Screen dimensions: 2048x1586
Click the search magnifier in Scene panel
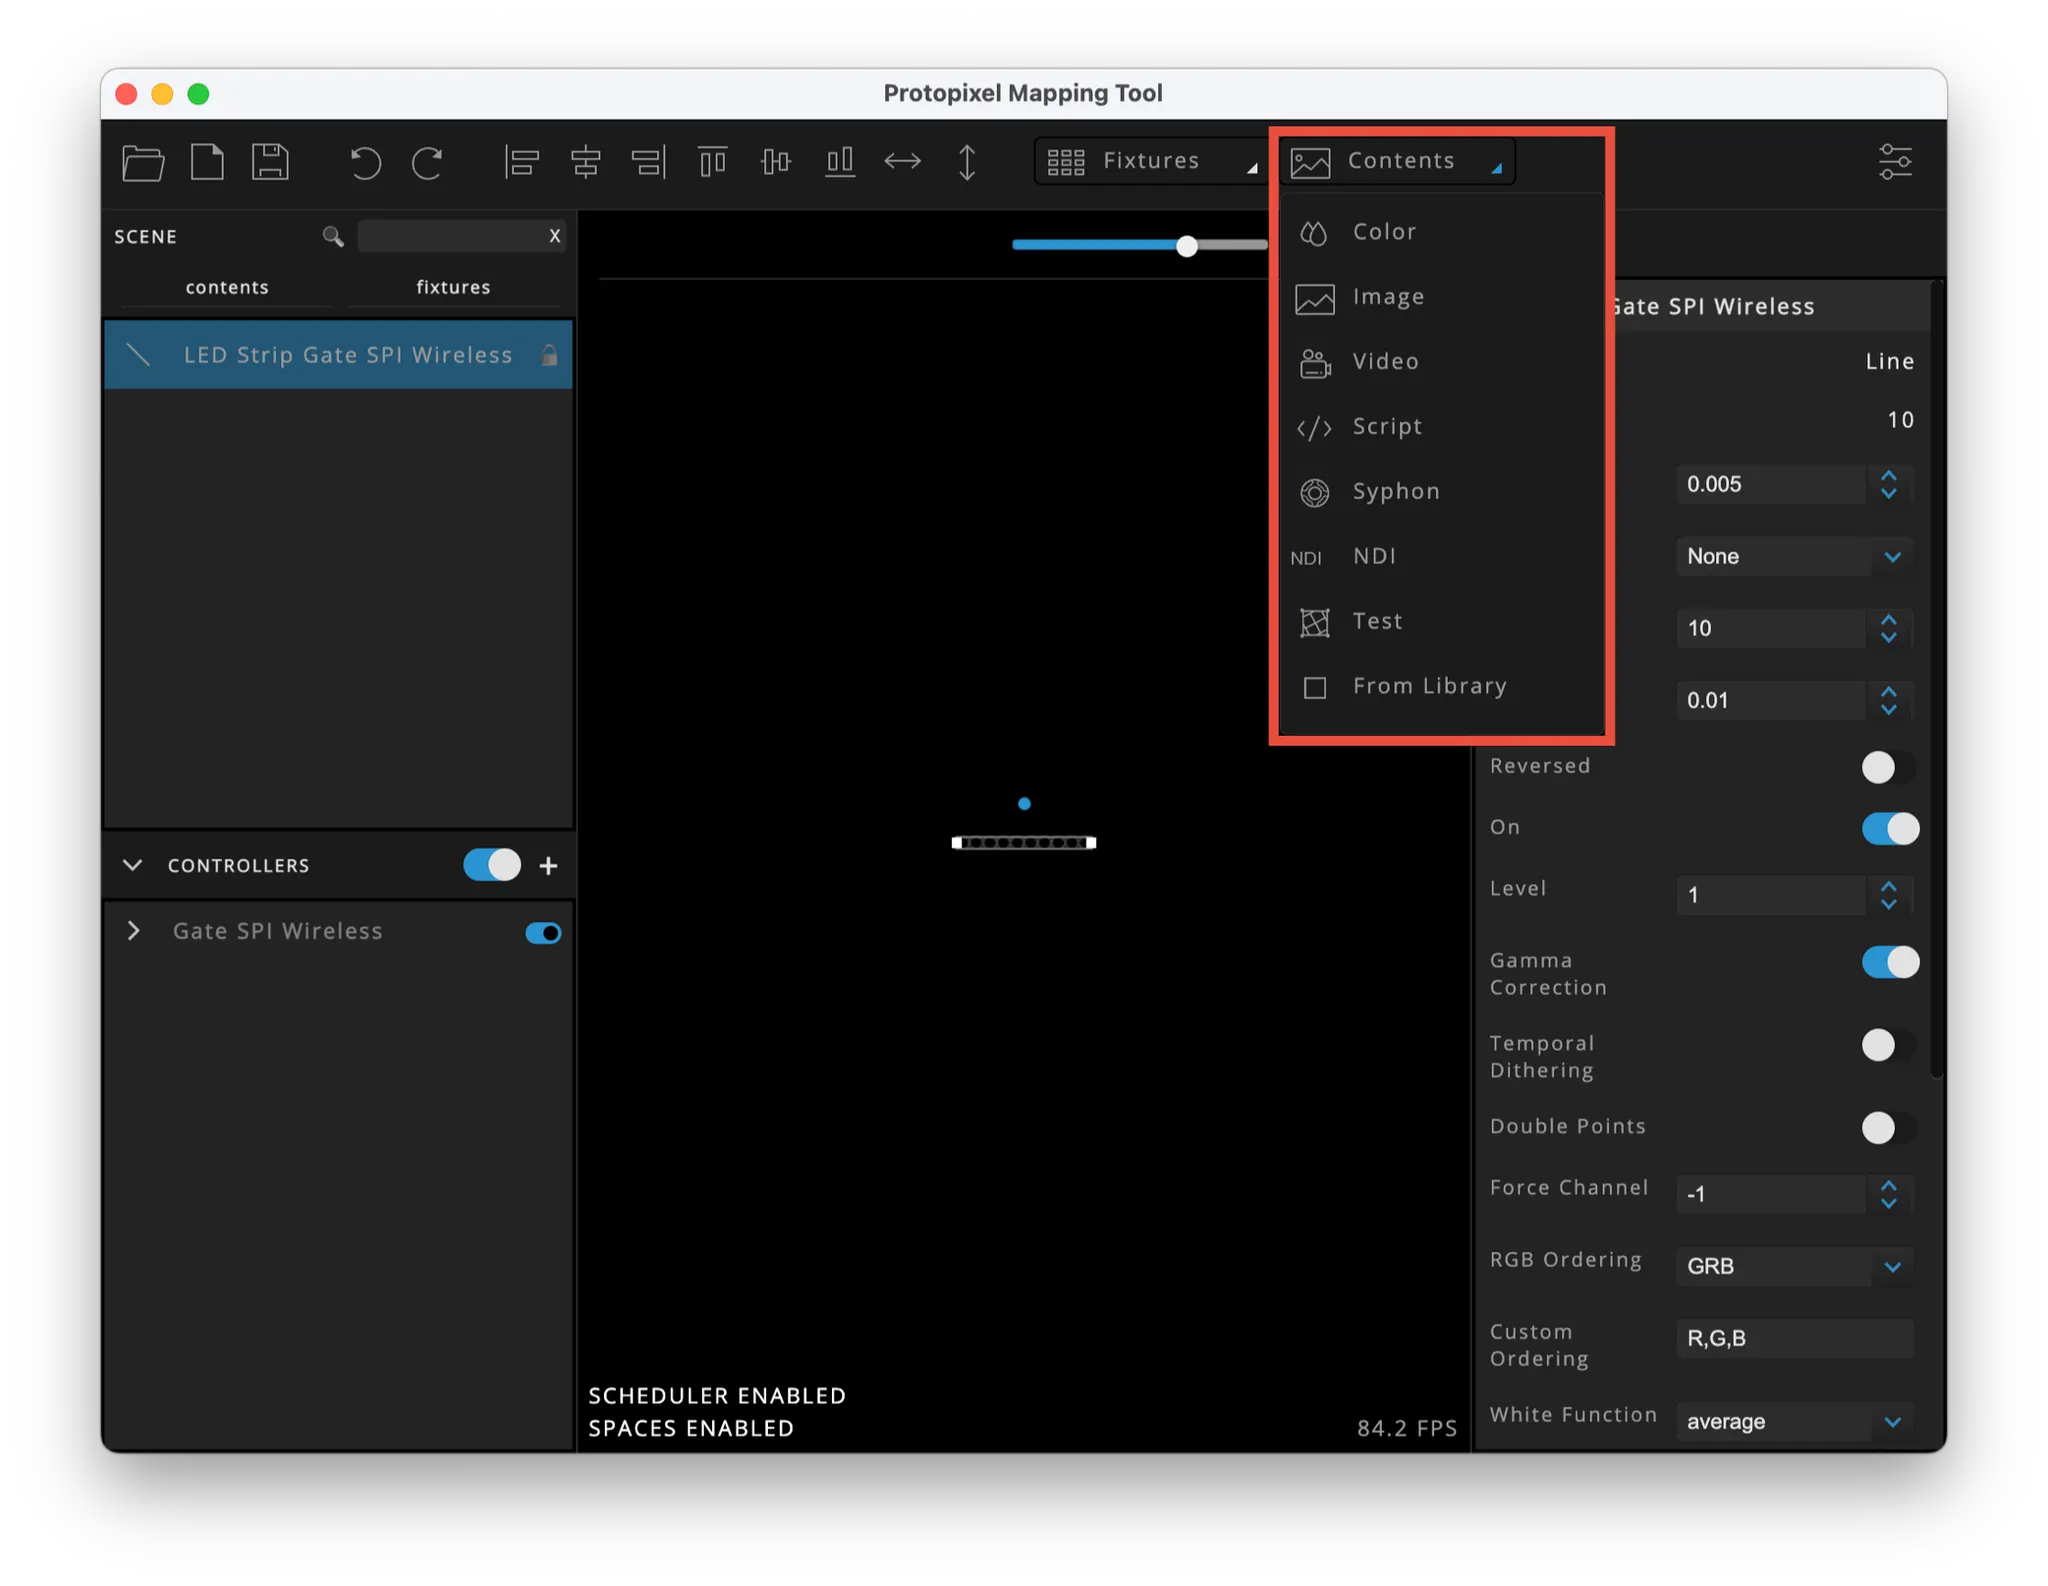pos(333,236)
